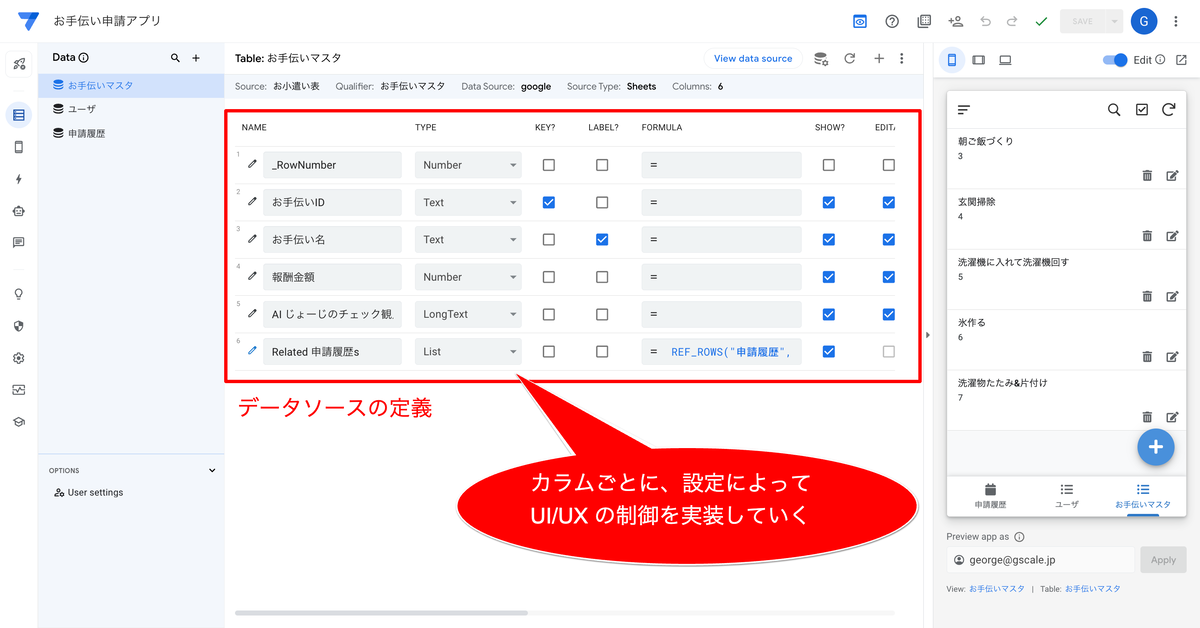Expand the Options section above User settings

pyautogui.click(x=211, y=470)
